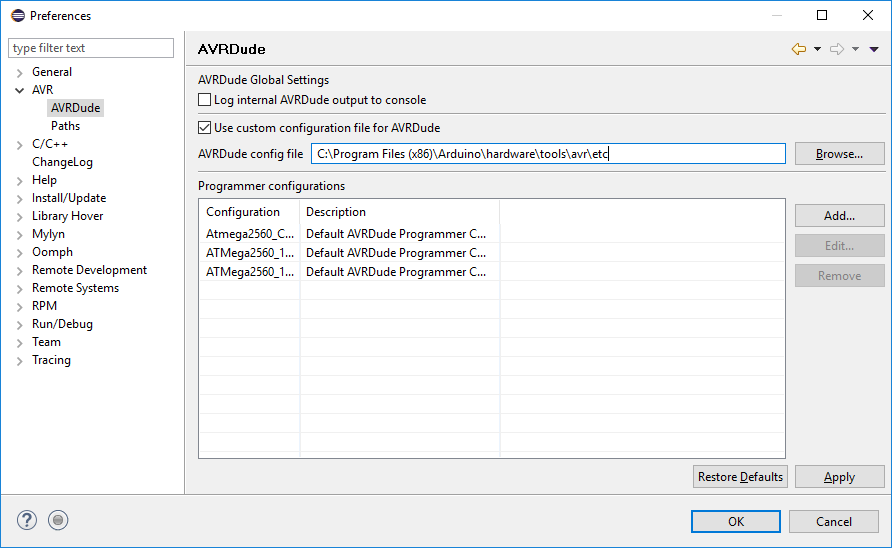
Task: Click in the AVRDude config file field
Action: point(548,154)
